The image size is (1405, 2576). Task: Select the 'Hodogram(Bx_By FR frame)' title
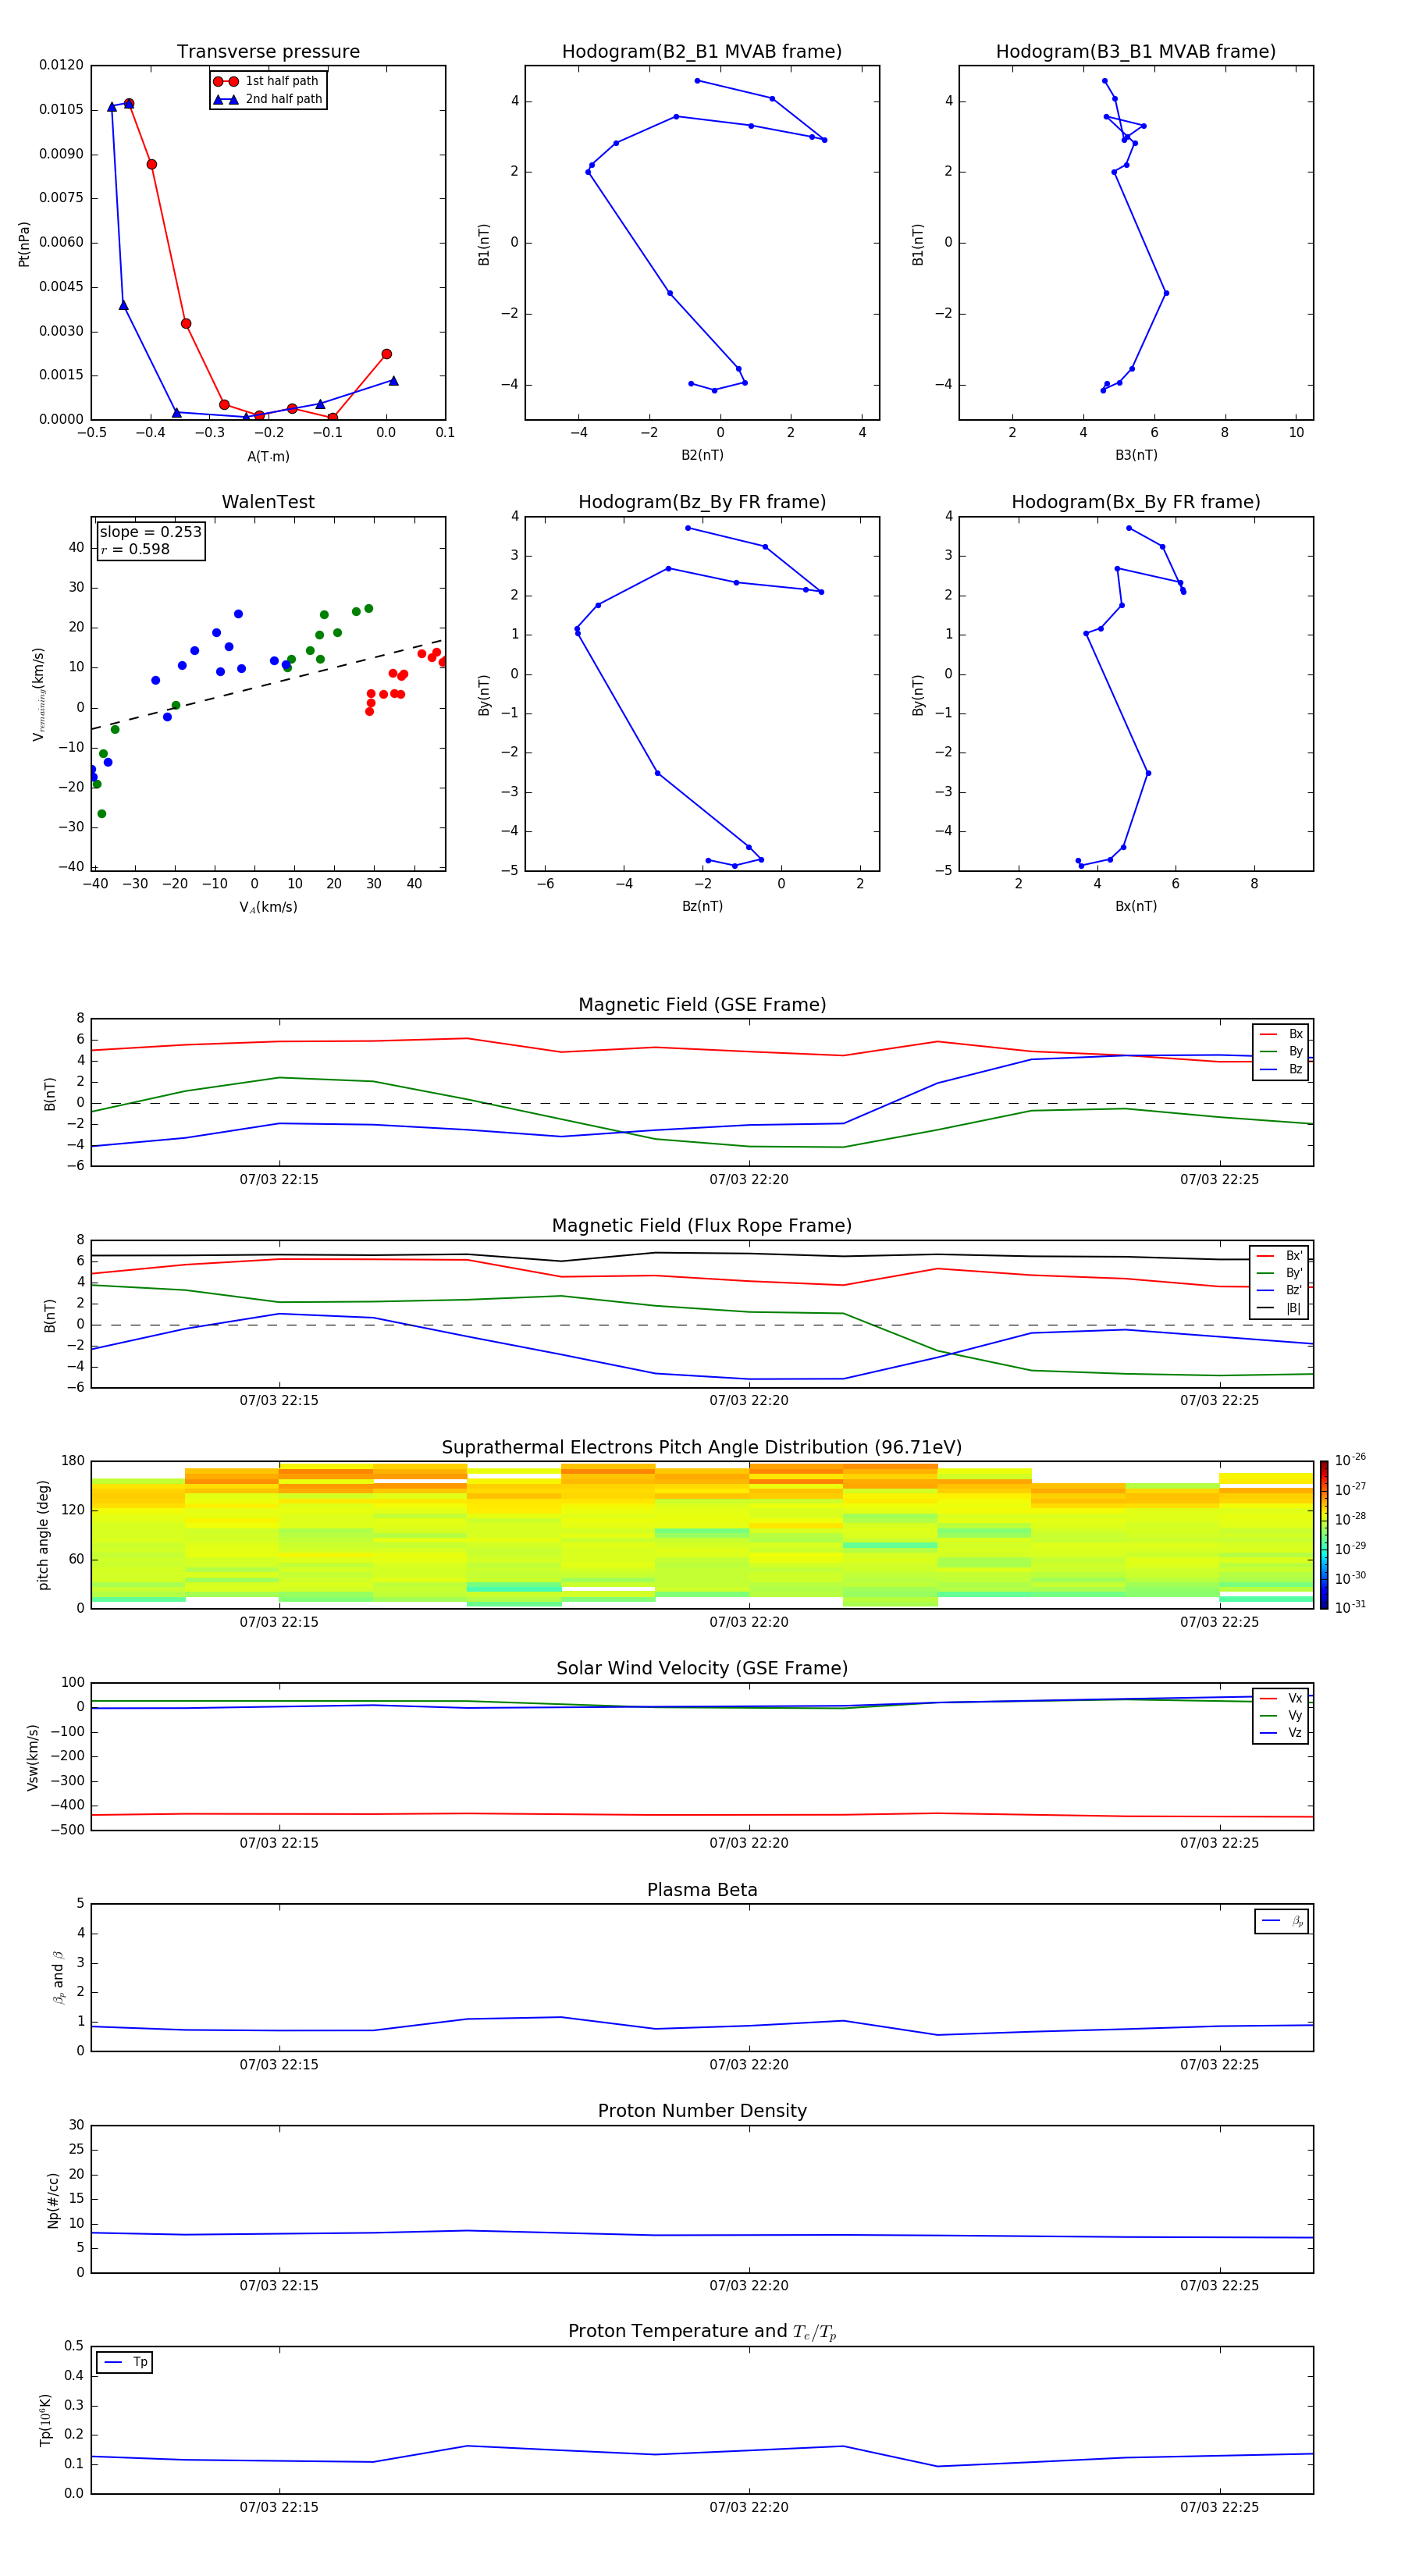[1136, 502]
